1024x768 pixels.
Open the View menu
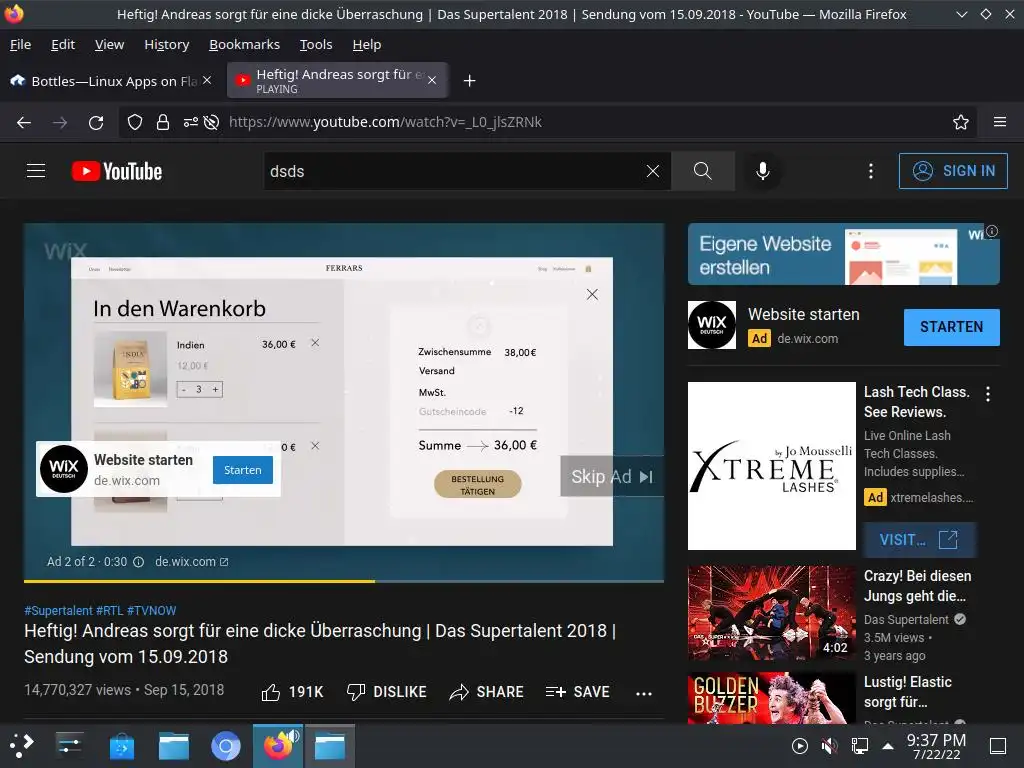tap(109, 44)
